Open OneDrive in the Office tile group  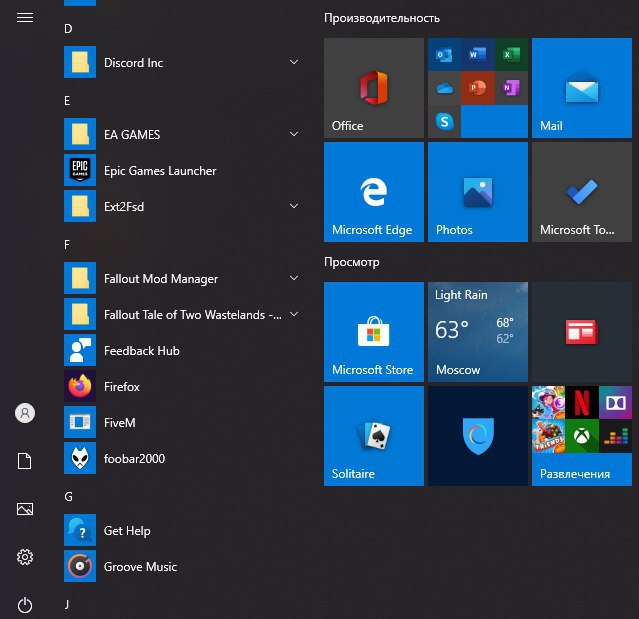pyautogui.click(x=444, y=88)
